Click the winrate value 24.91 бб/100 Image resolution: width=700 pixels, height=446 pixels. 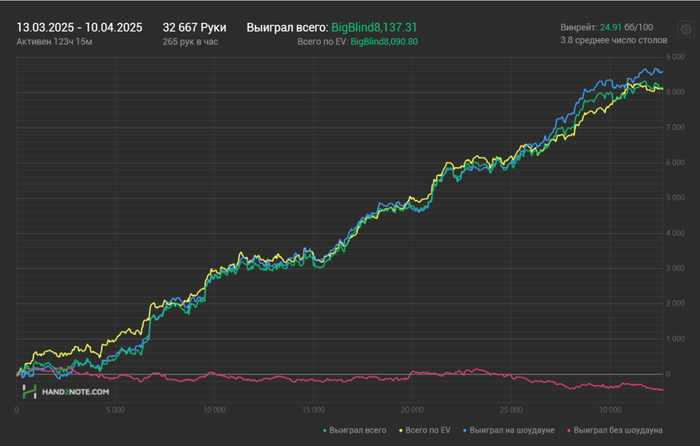pos(626,28)
